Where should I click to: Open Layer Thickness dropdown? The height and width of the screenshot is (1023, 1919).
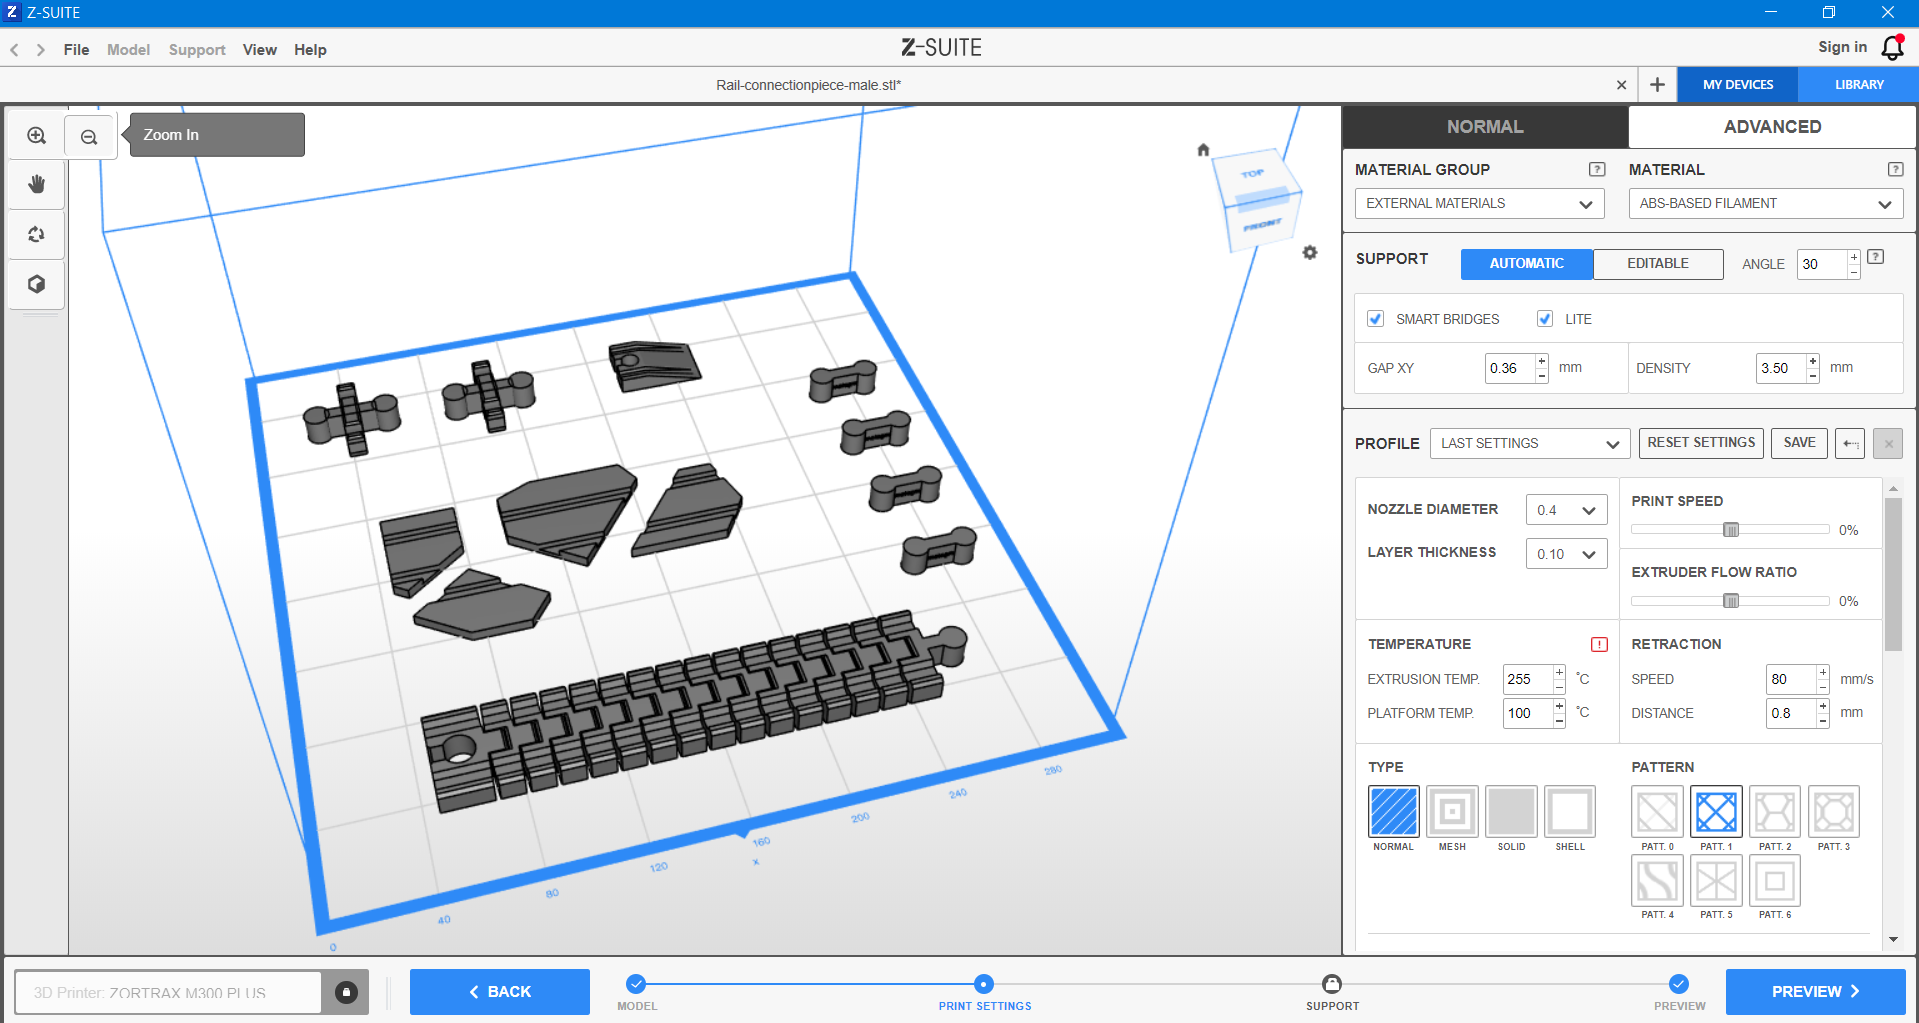point(1566,554)
